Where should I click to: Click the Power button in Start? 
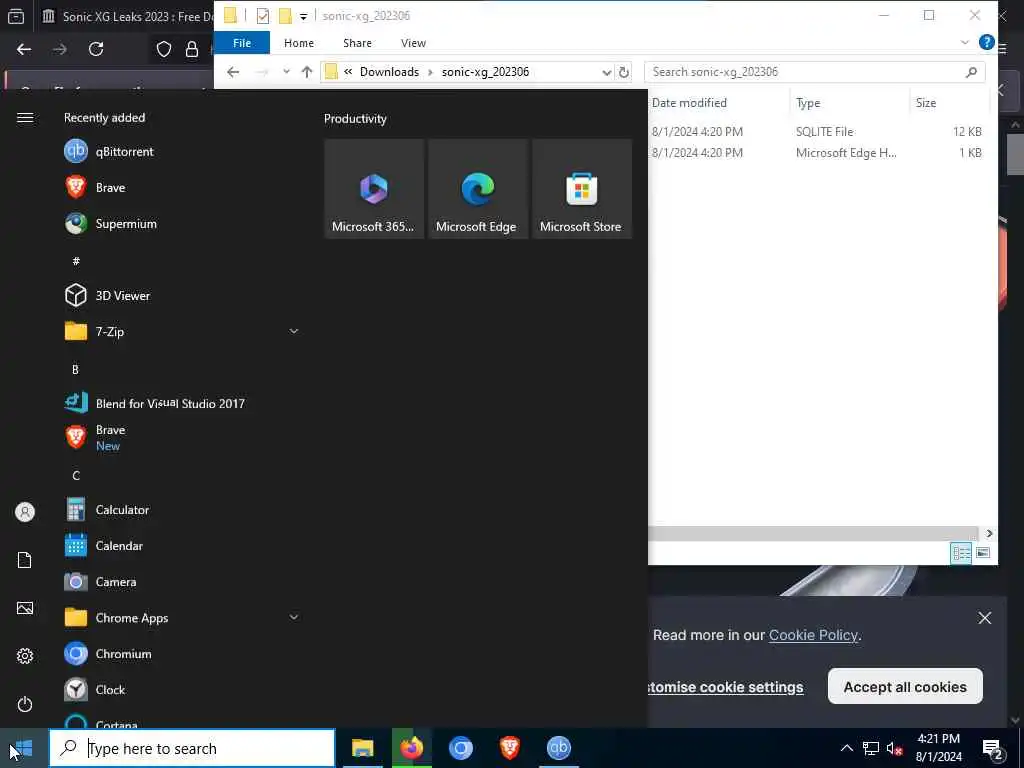(x=25, y=704)
